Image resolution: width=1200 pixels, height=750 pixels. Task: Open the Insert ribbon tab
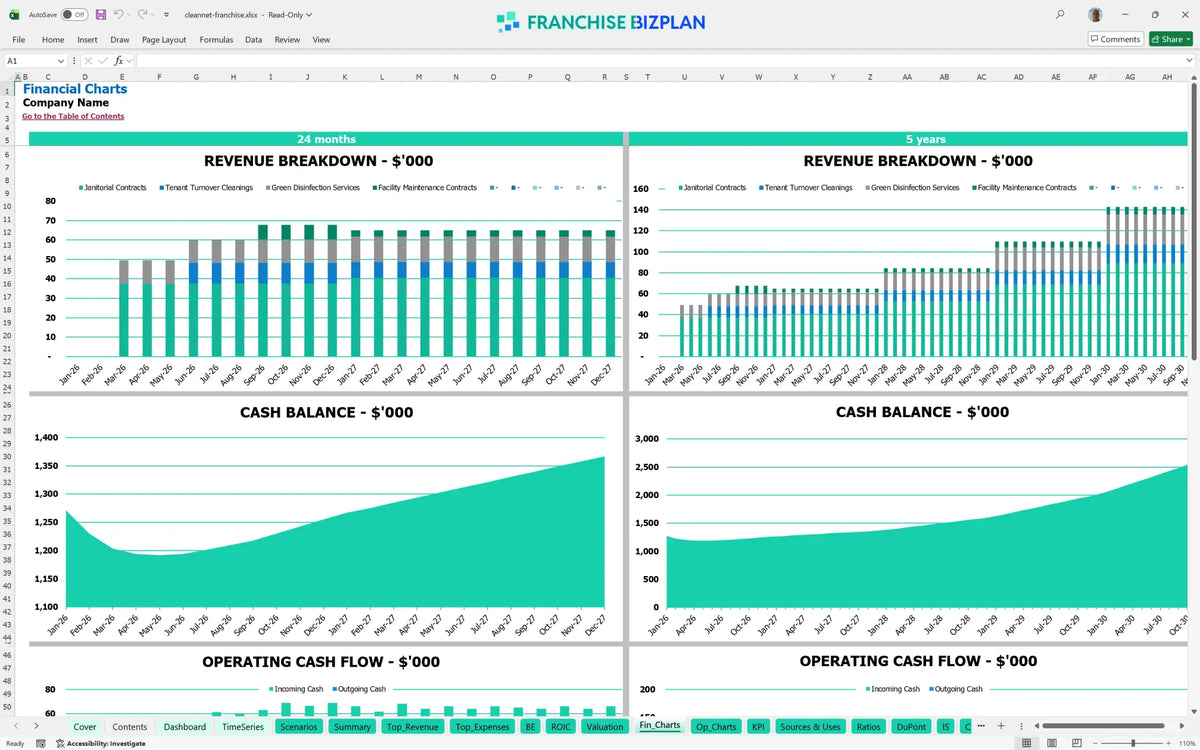(87, 40)
